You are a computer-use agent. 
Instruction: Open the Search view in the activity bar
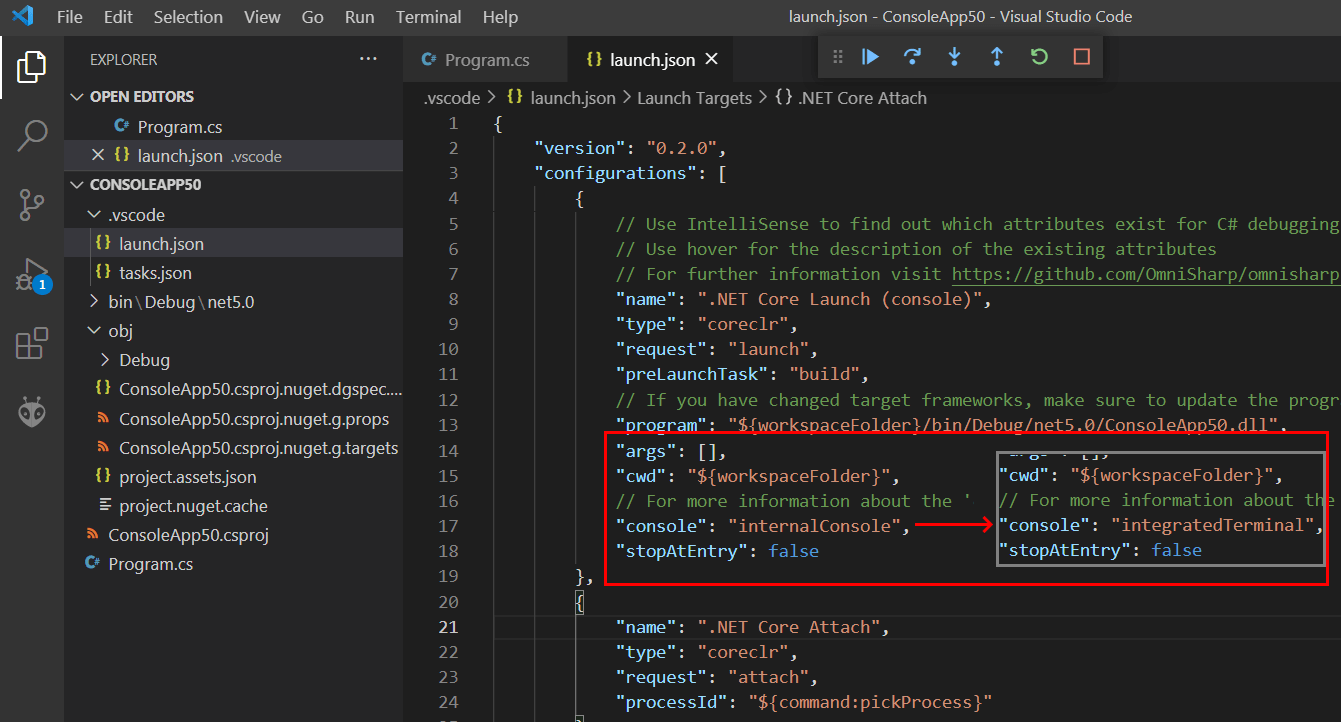coord(32,136)
